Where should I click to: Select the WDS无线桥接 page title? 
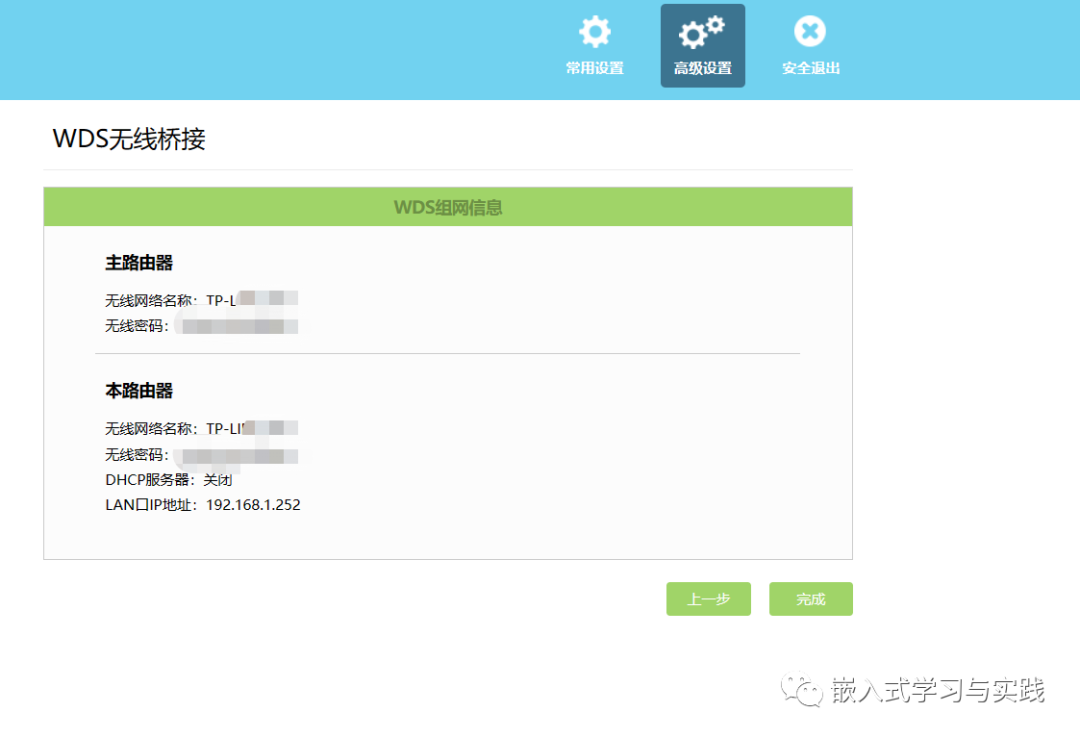click(x=129, y=139)
